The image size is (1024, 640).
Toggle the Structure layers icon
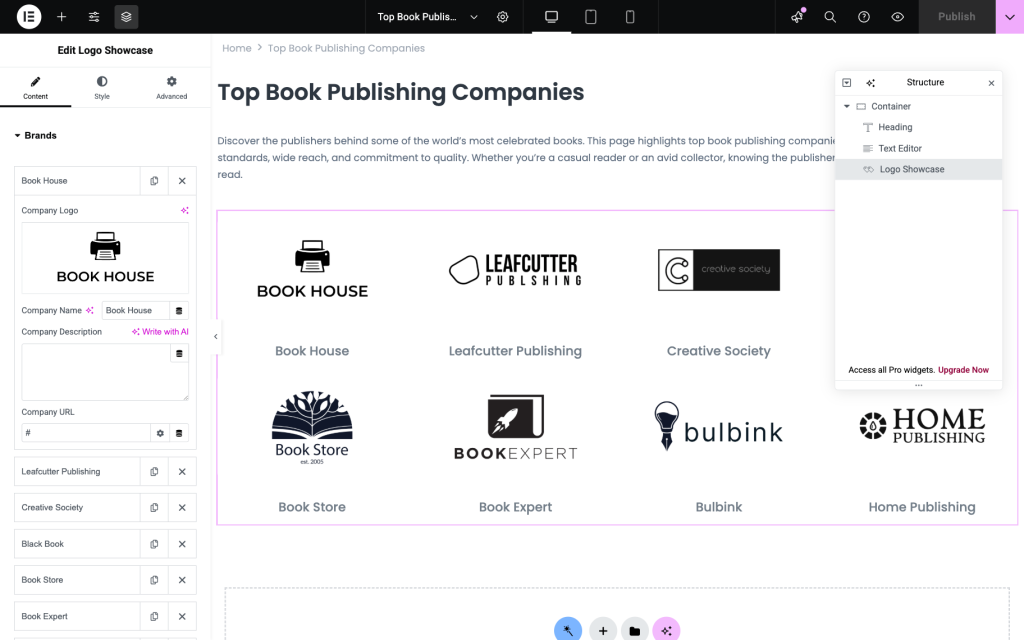[x=126, y=17]
